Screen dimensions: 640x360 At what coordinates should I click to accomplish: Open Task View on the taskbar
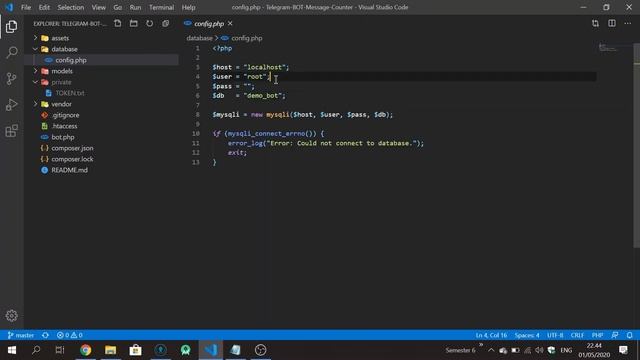60,350
